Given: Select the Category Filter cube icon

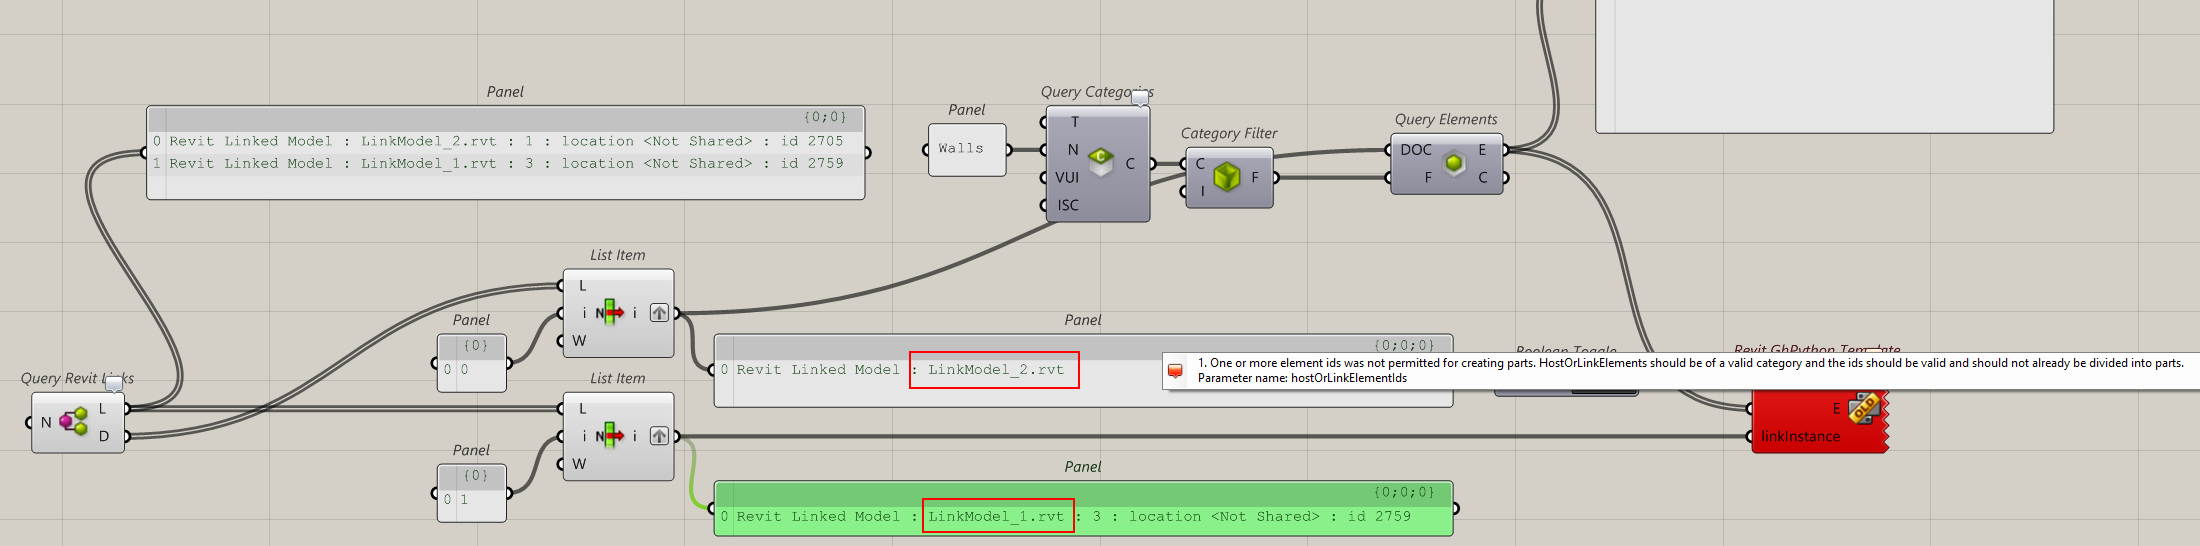Looking at the screenshot, I should pyautogui.click(x=1227, y=177).
